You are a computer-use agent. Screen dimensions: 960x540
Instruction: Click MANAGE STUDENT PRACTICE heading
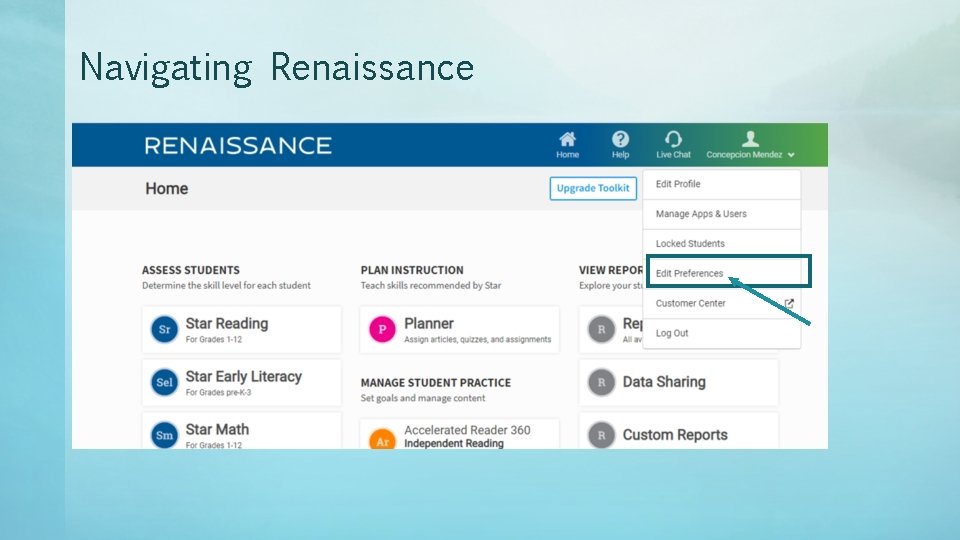[x=435, y=383]
